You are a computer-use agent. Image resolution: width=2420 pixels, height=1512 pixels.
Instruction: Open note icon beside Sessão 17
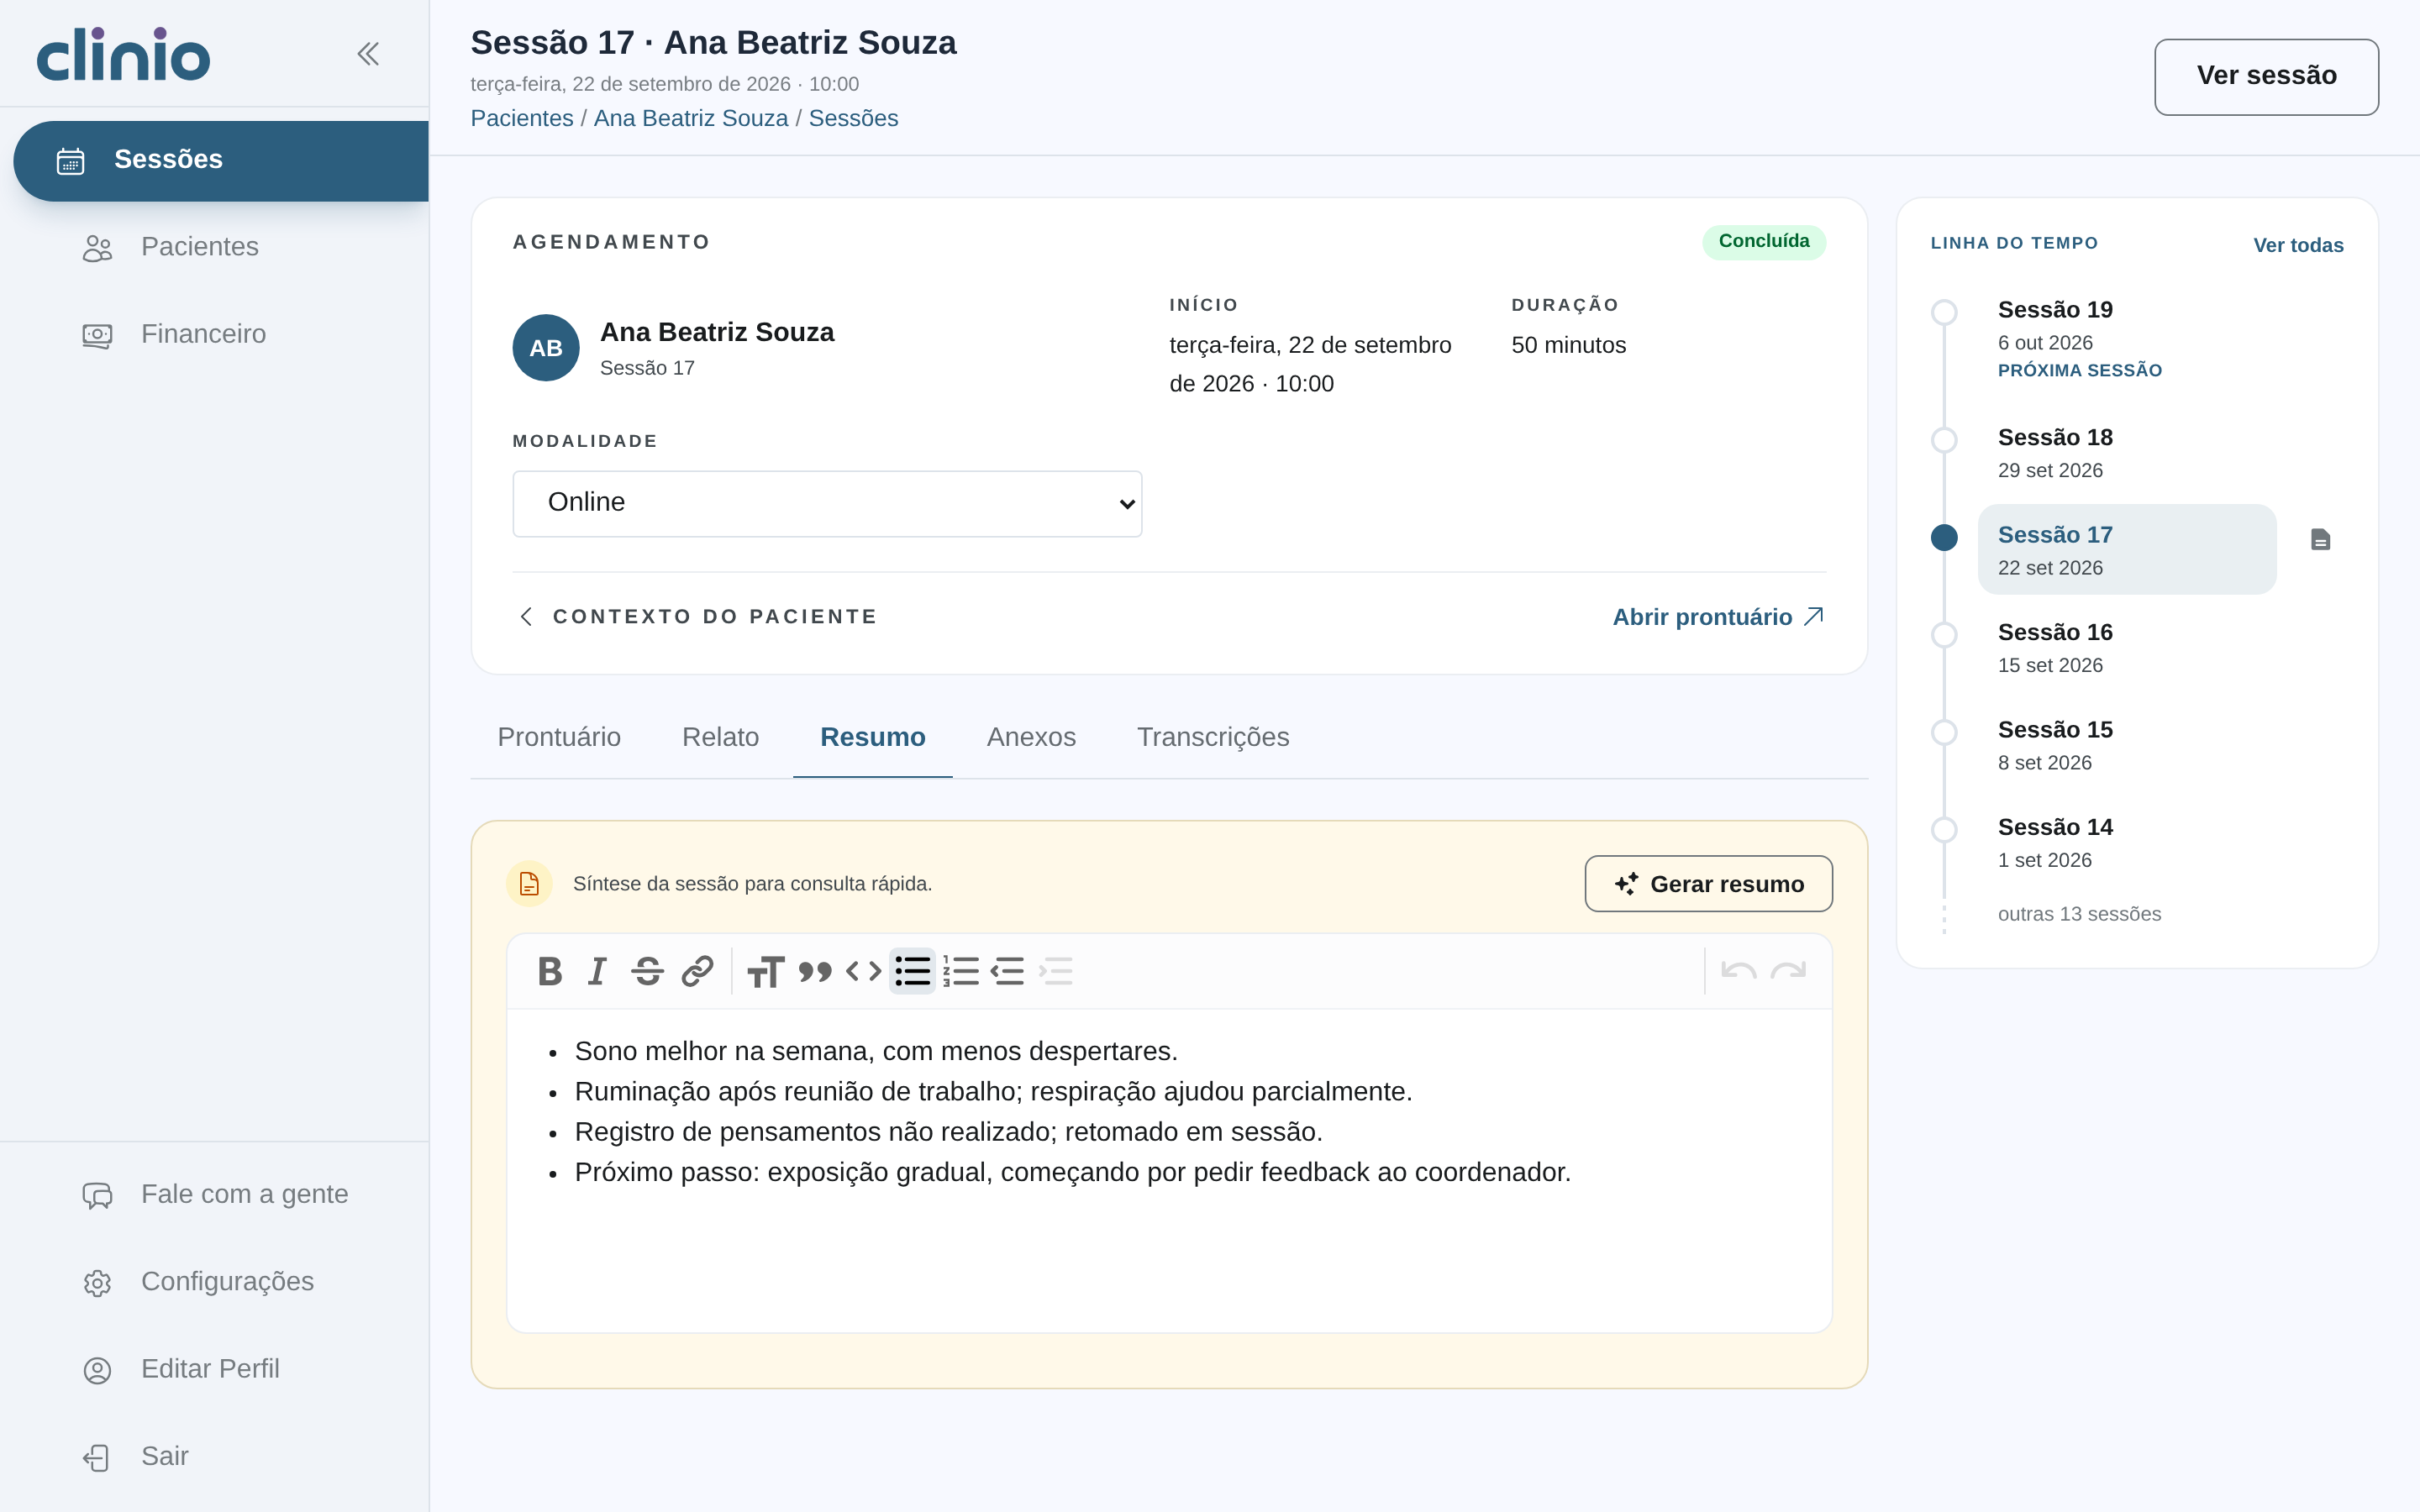tap(2321, 540)
